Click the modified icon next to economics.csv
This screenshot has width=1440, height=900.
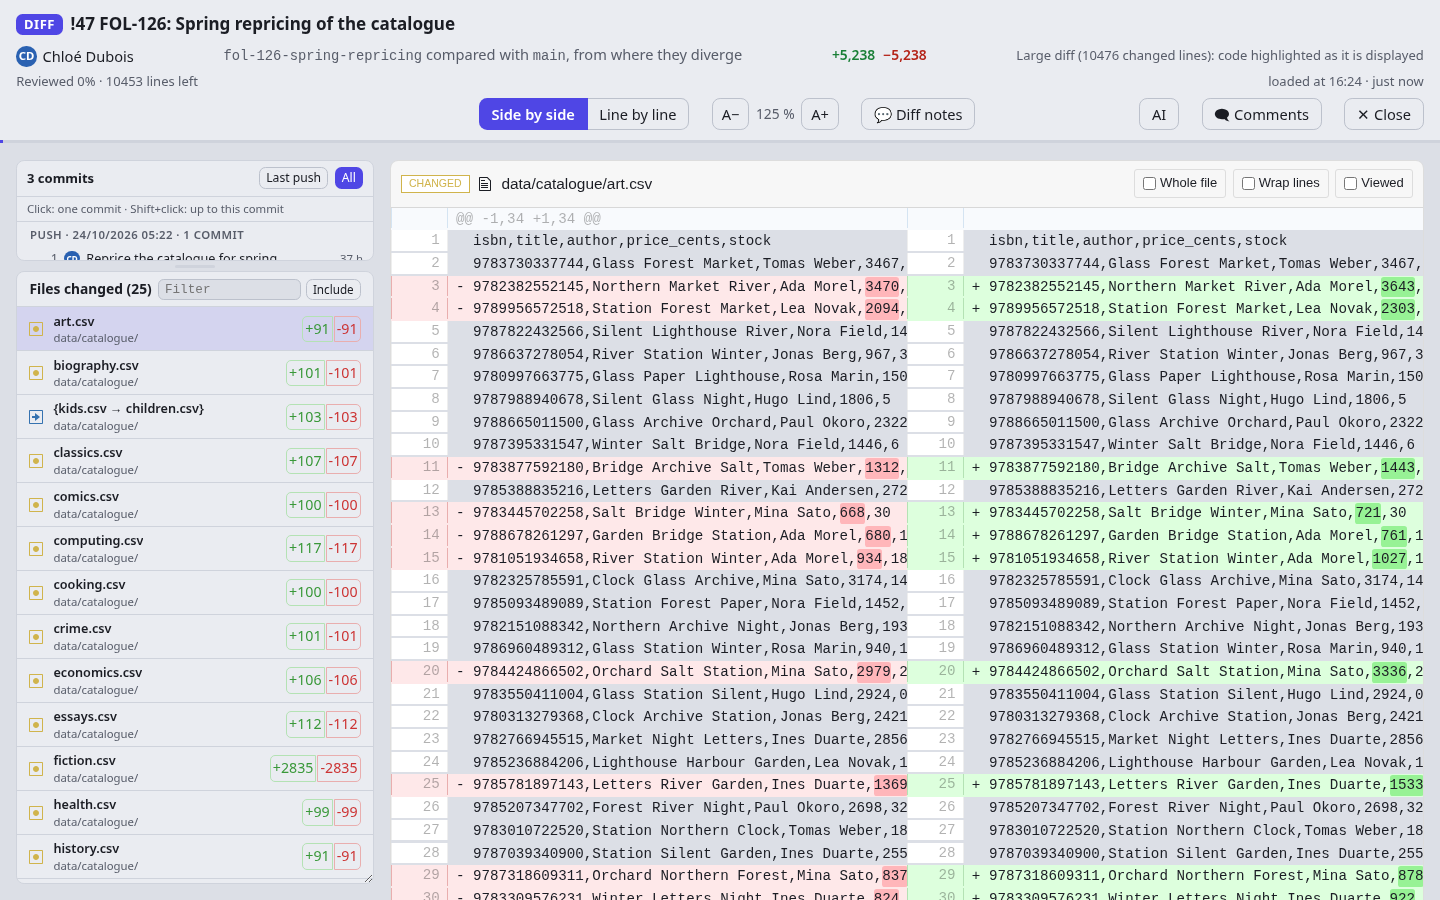point(36,681)
